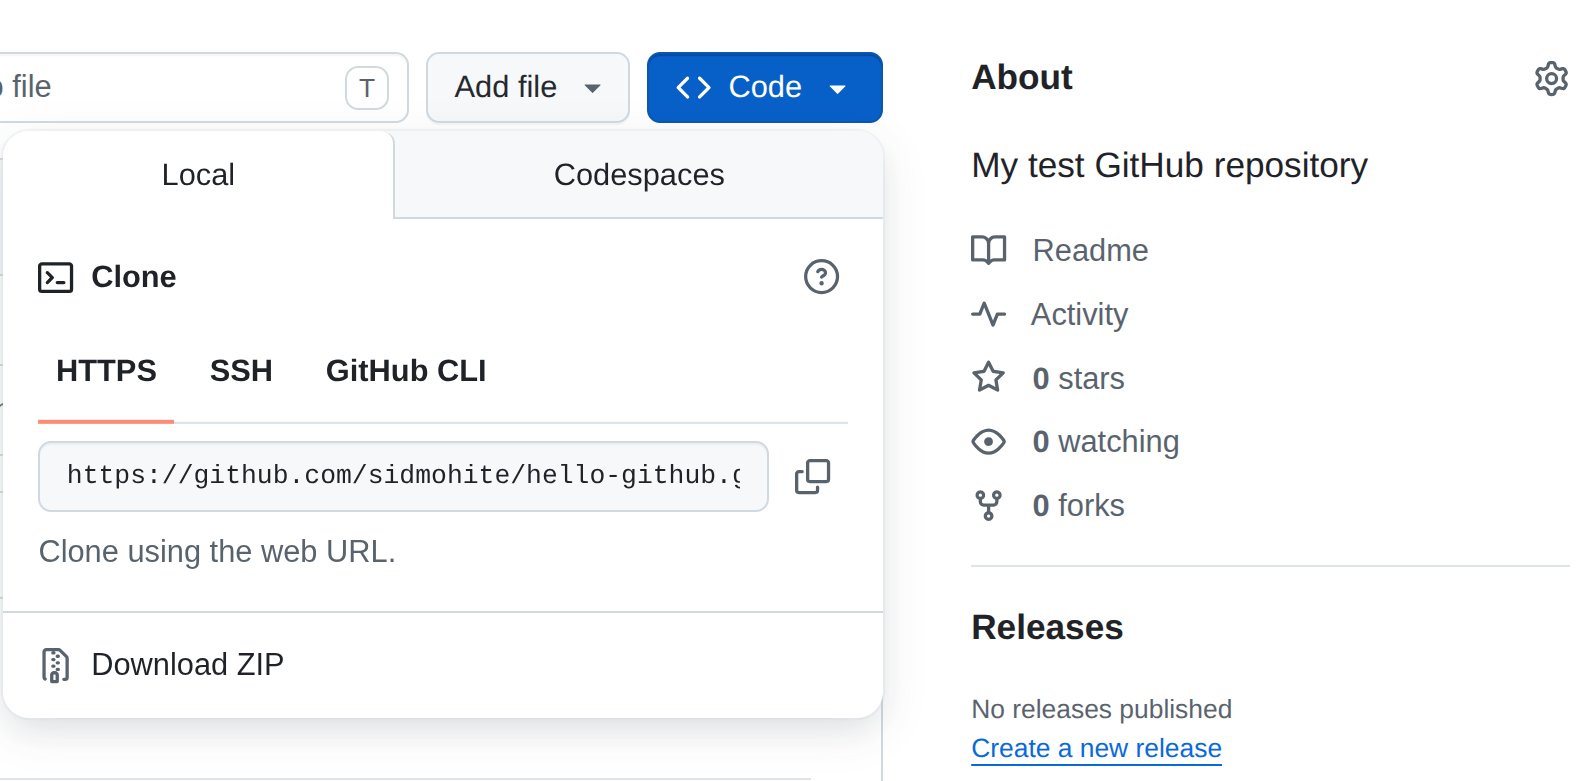Select the HTTPS clone method tab

(x=106, y=371)
